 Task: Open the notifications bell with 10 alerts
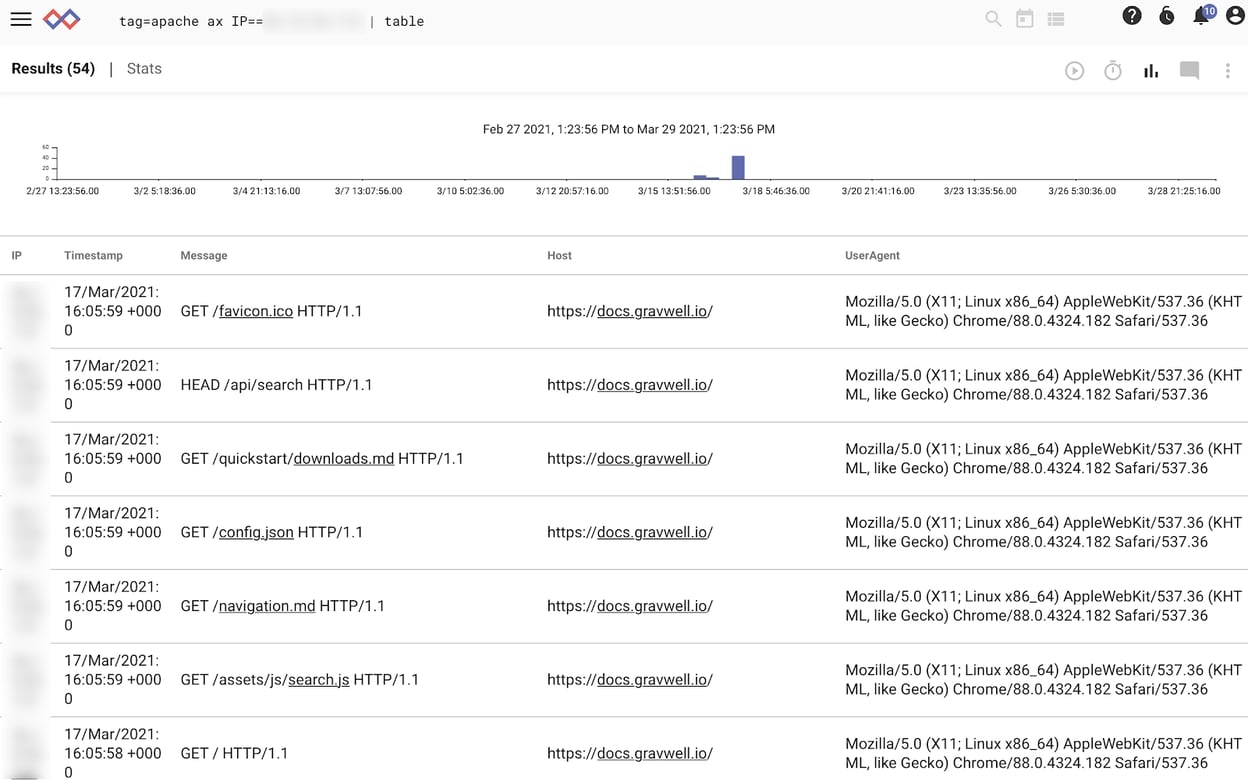[1200, 17]
